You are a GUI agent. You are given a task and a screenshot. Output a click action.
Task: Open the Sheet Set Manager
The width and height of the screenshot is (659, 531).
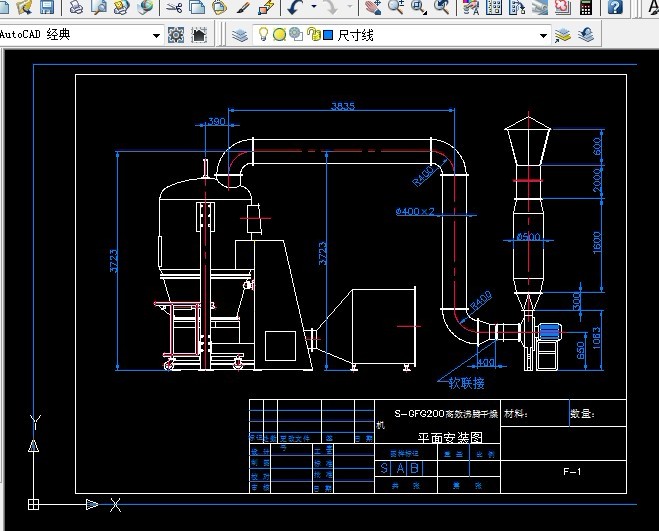coord(540,7)
